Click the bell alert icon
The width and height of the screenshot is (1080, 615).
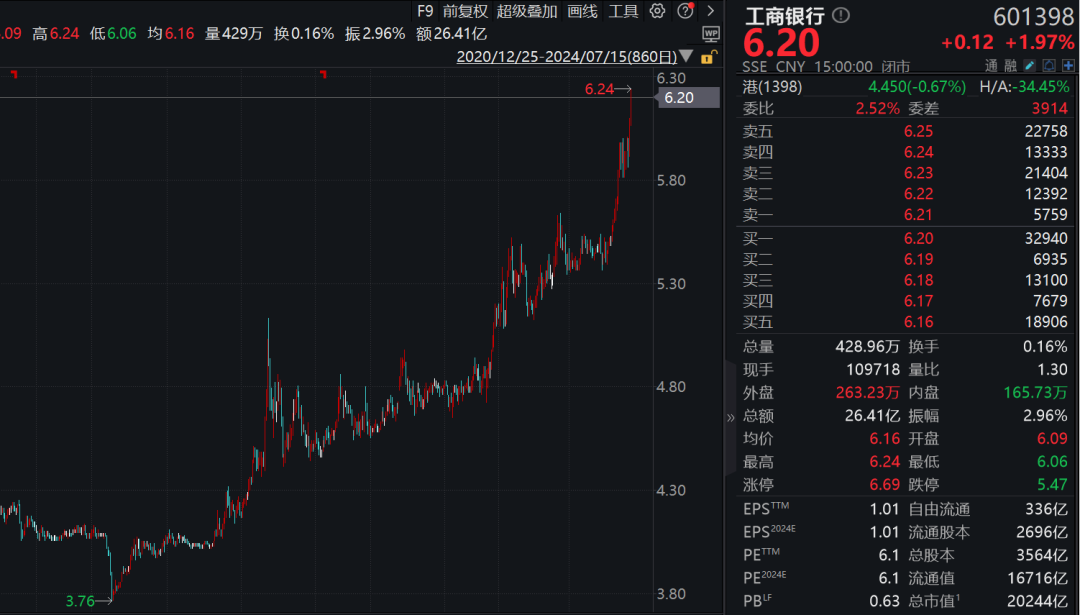pyautogui.click(x=1048, y=65)
